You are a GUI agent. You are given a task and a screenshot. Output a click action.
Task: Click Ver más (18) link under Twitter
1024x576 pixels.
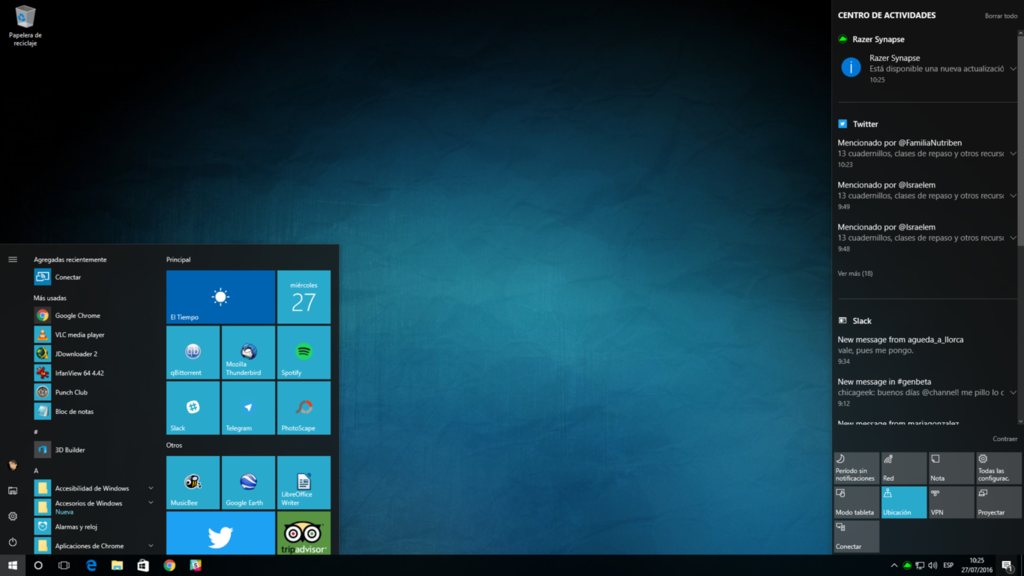855,274
